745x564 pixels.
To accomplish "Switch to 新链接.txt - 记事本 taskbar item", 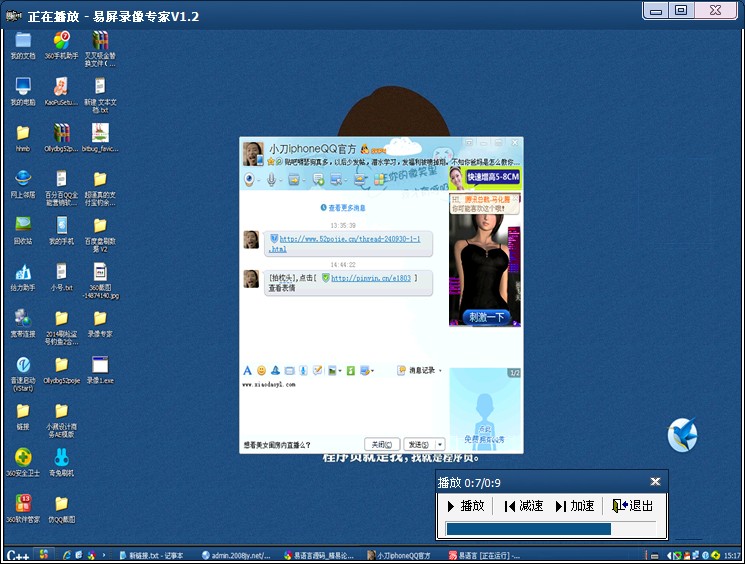I will (x=151, y=555).
